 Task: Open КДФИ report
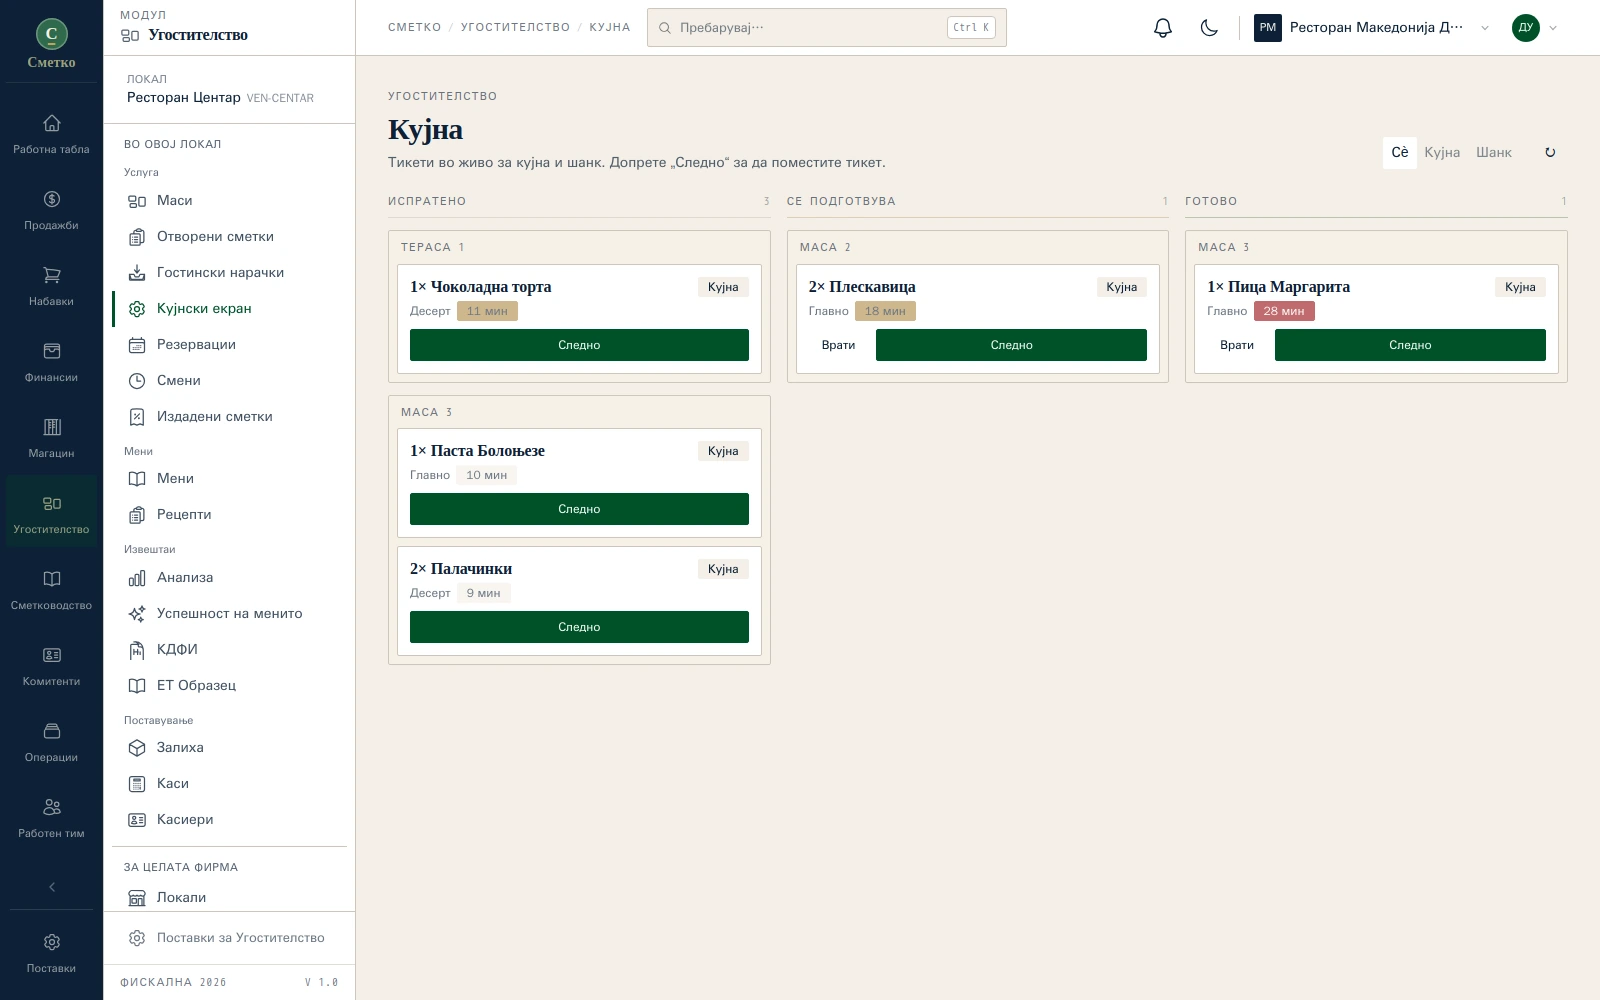pos(231,650)
